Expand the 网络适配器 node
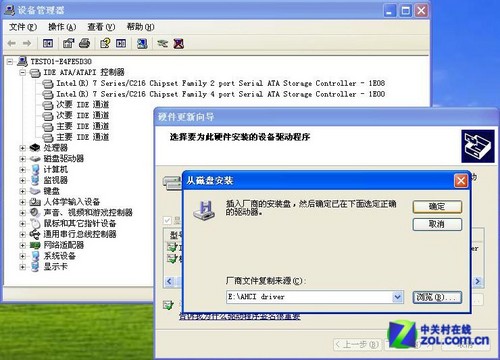This screenshot has height=360, width=500. 22,245
